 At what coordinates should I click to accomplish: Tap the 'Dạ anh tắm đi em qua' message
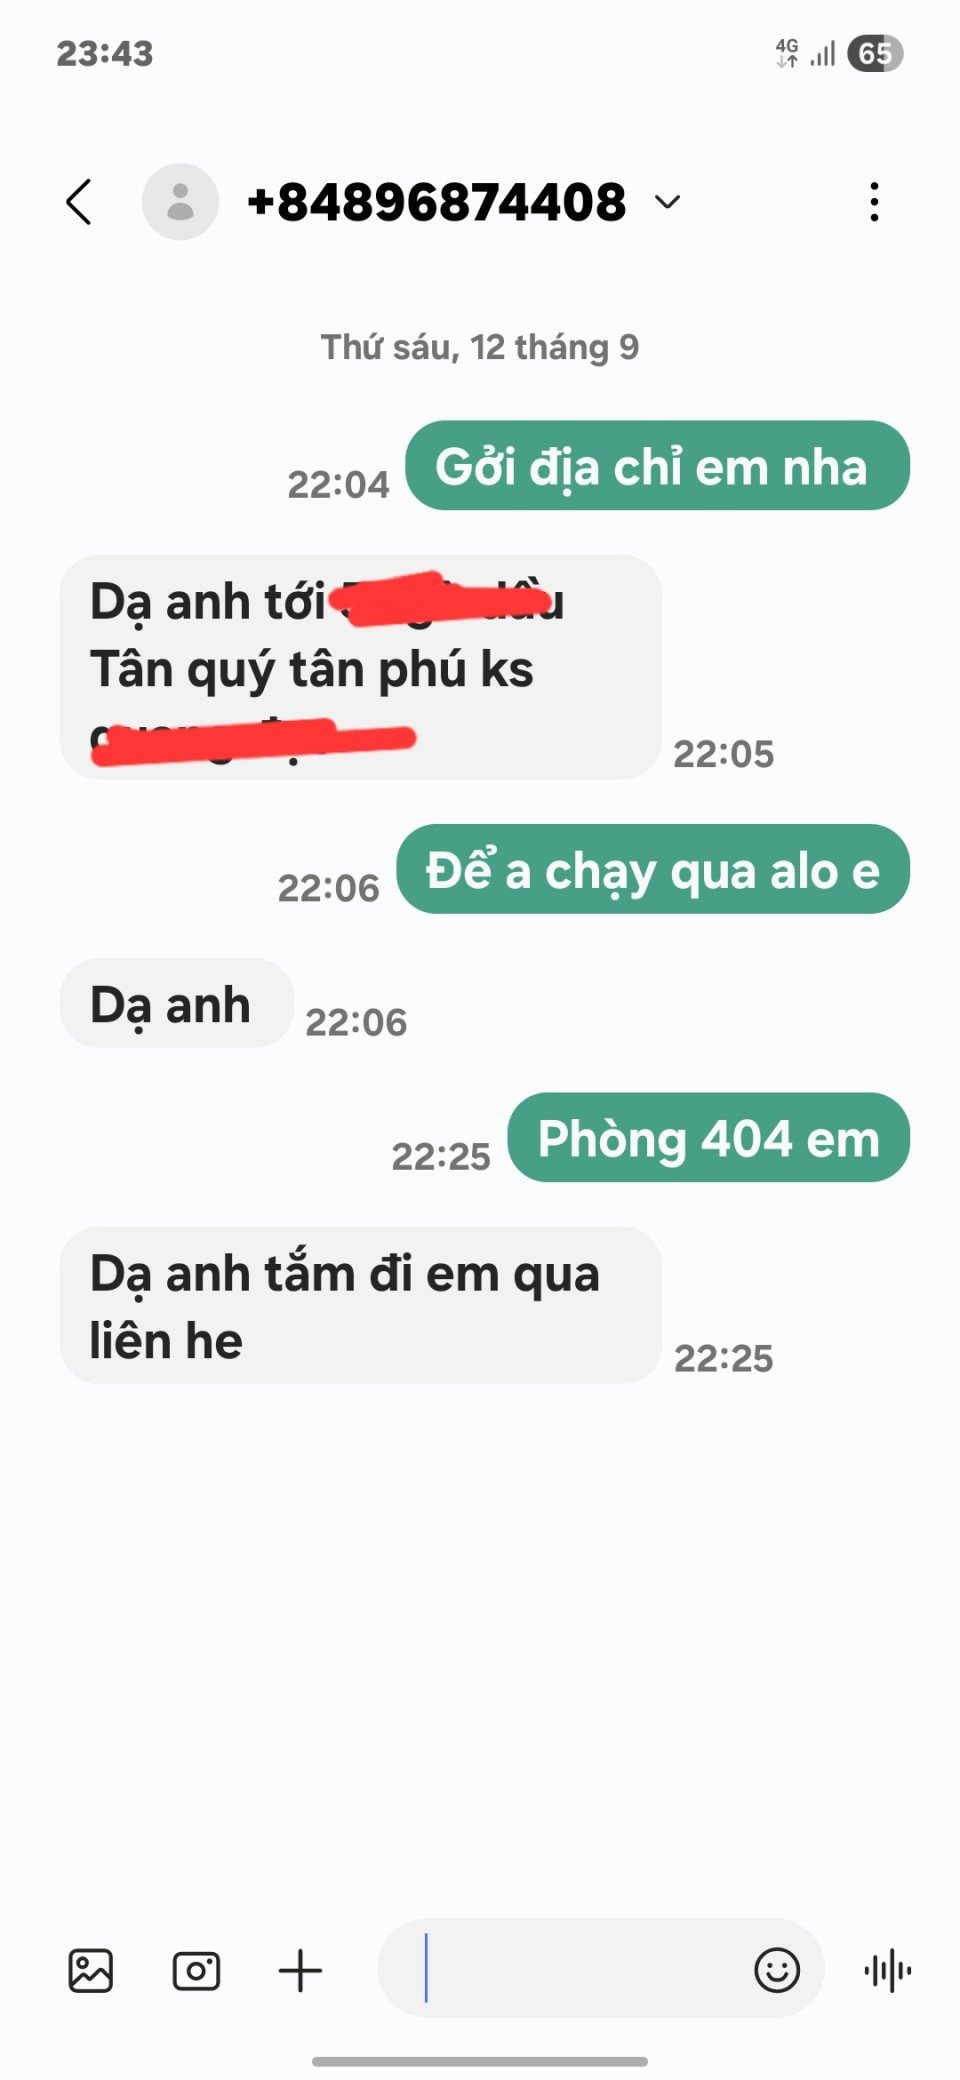point(360,1305)
